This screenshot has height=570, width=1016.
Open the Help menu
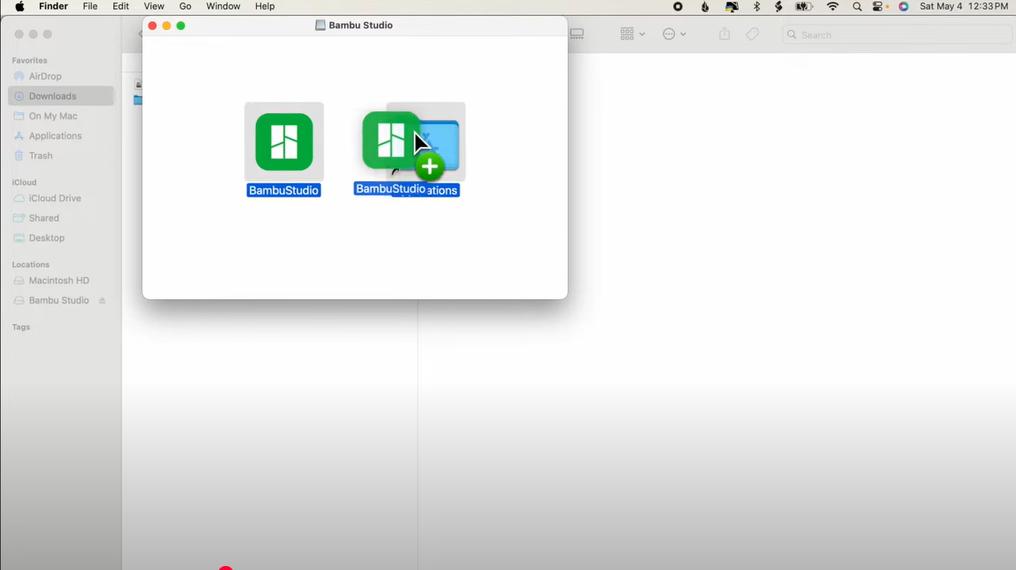[264, 6]
